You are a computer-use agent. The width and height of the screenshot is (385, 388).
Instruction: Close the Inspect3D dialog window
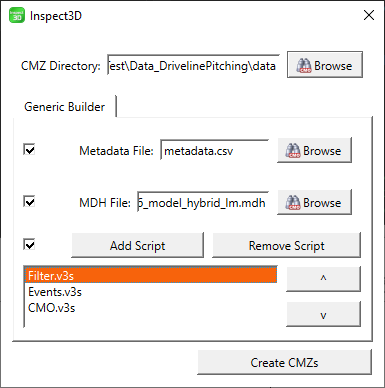[x=369, y=15]
